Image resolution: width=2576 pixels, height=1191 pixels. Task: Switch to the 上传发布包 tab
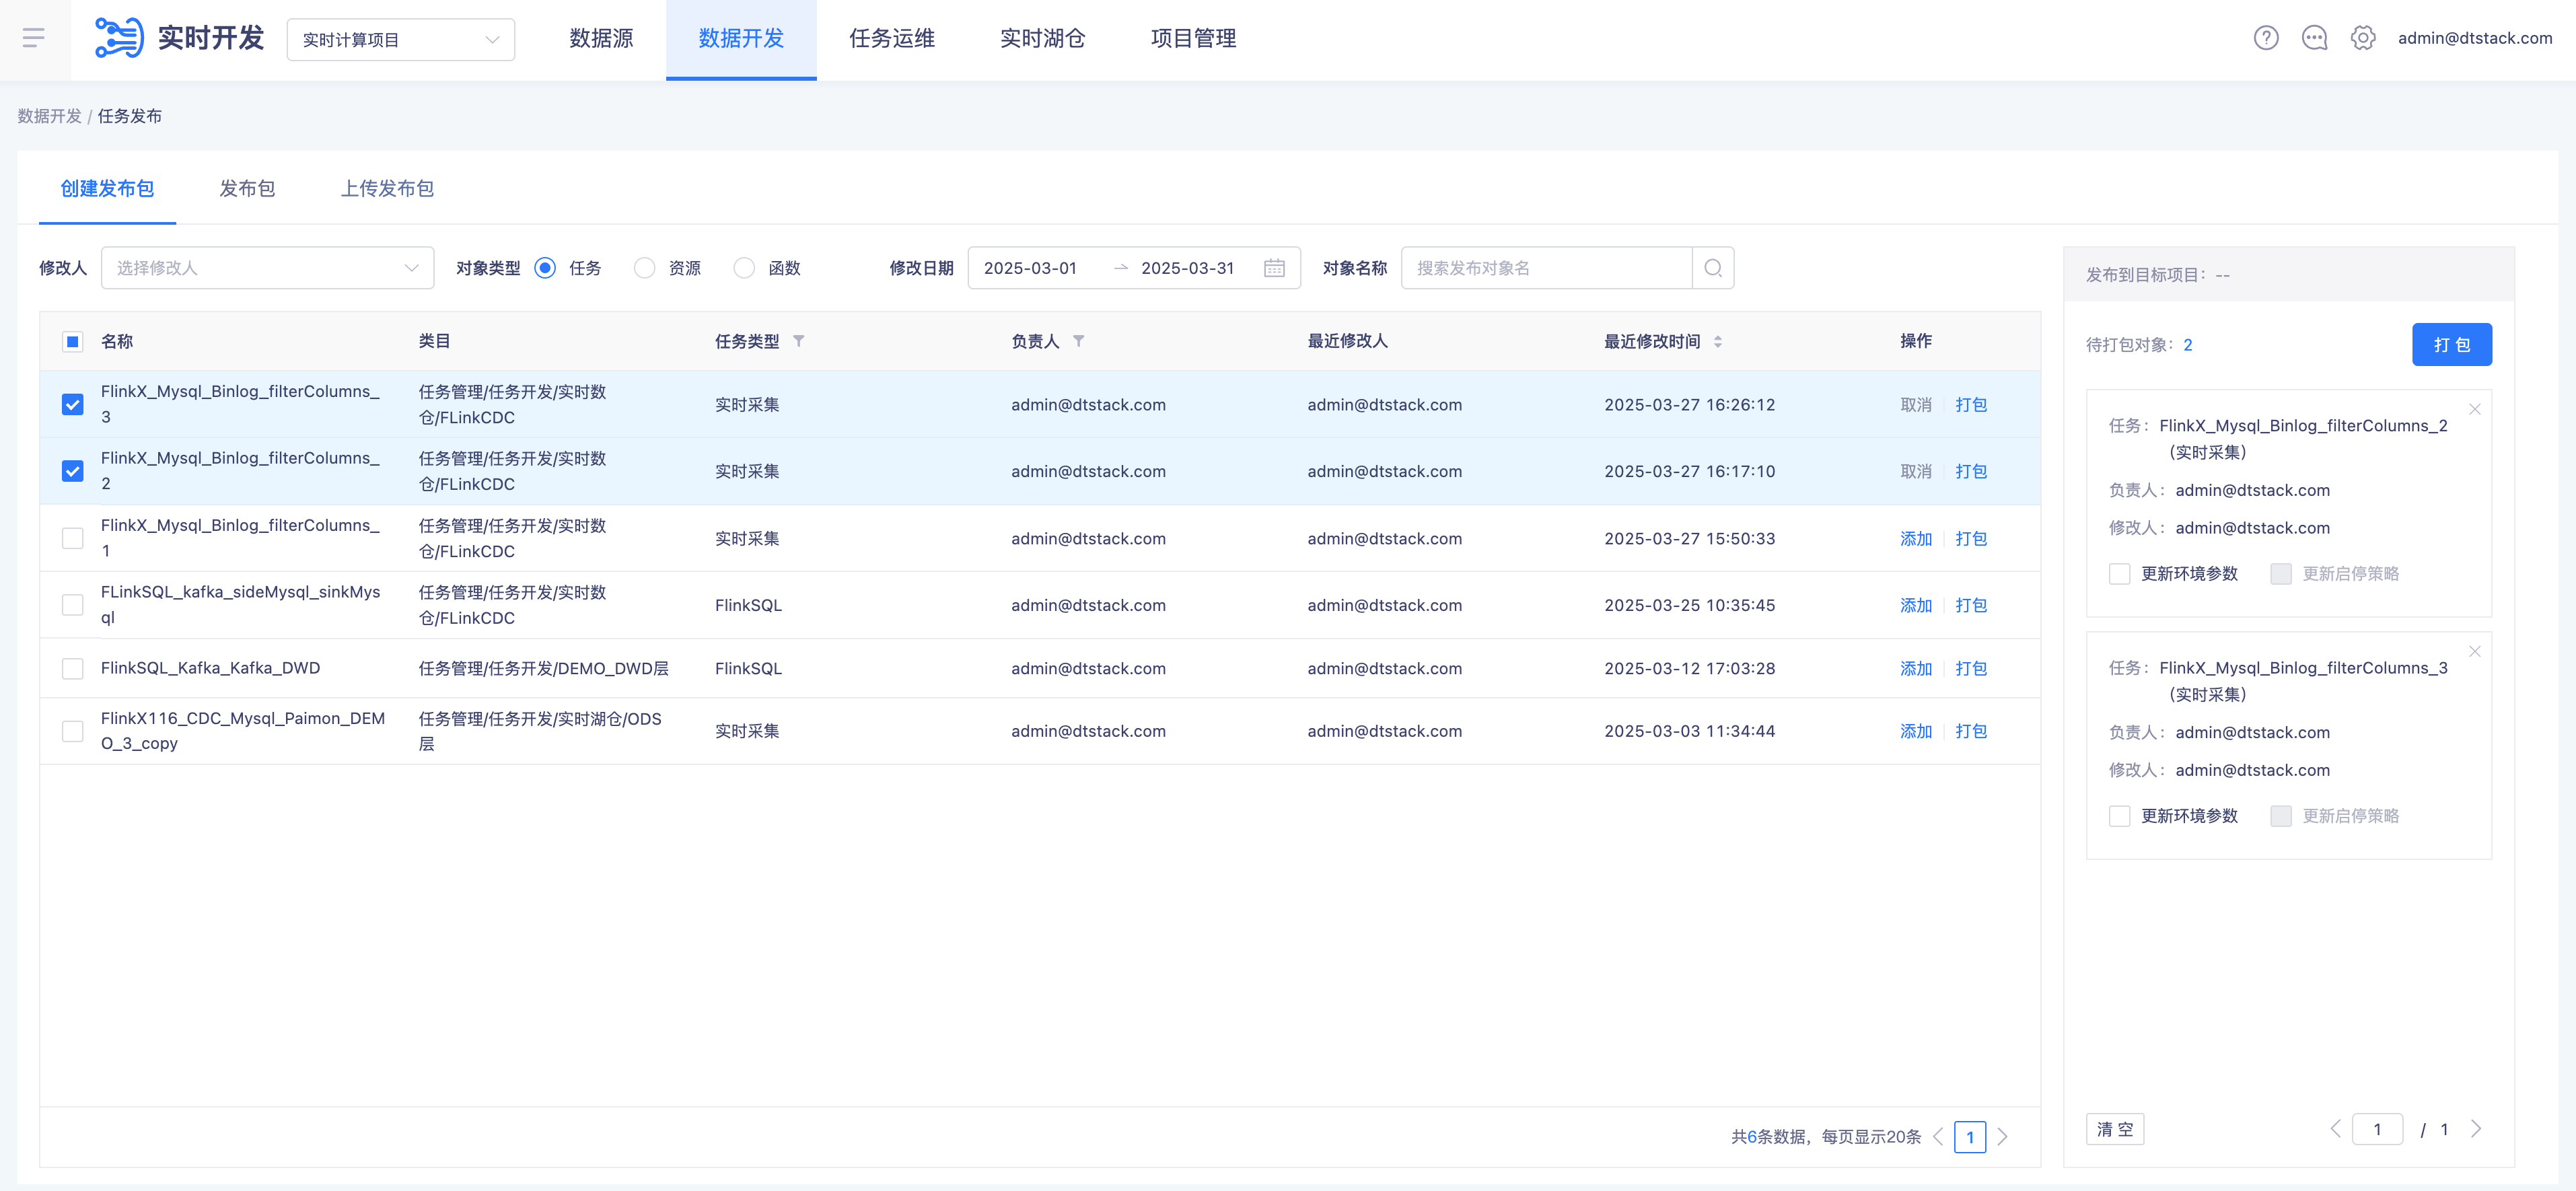coord(387,188)
